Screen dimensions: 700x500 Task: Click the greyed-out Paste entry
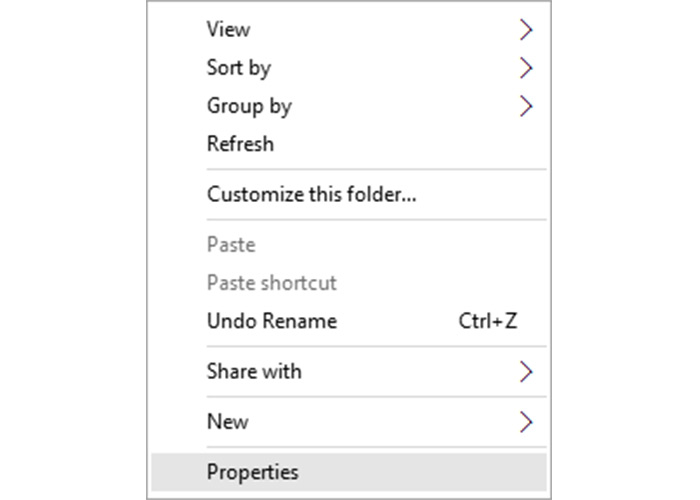231,245
